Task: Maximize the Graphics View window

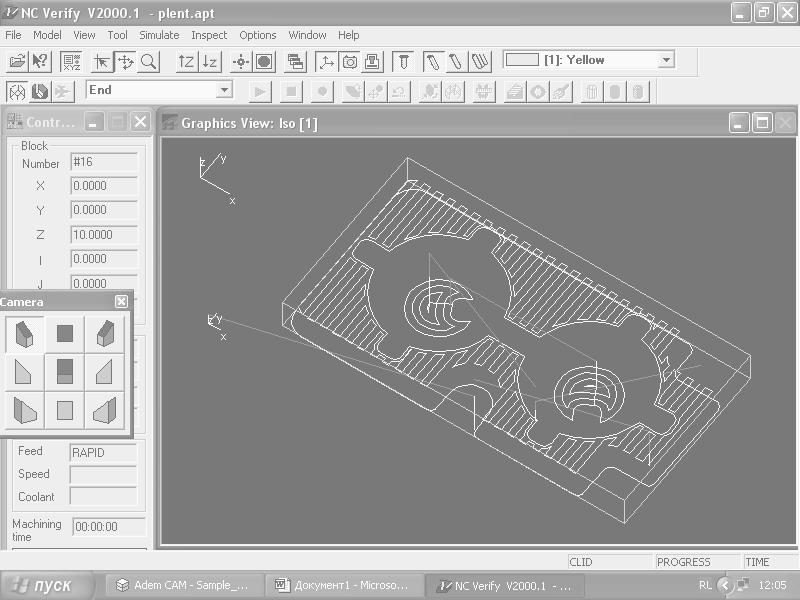Action: tap(762, 123)
